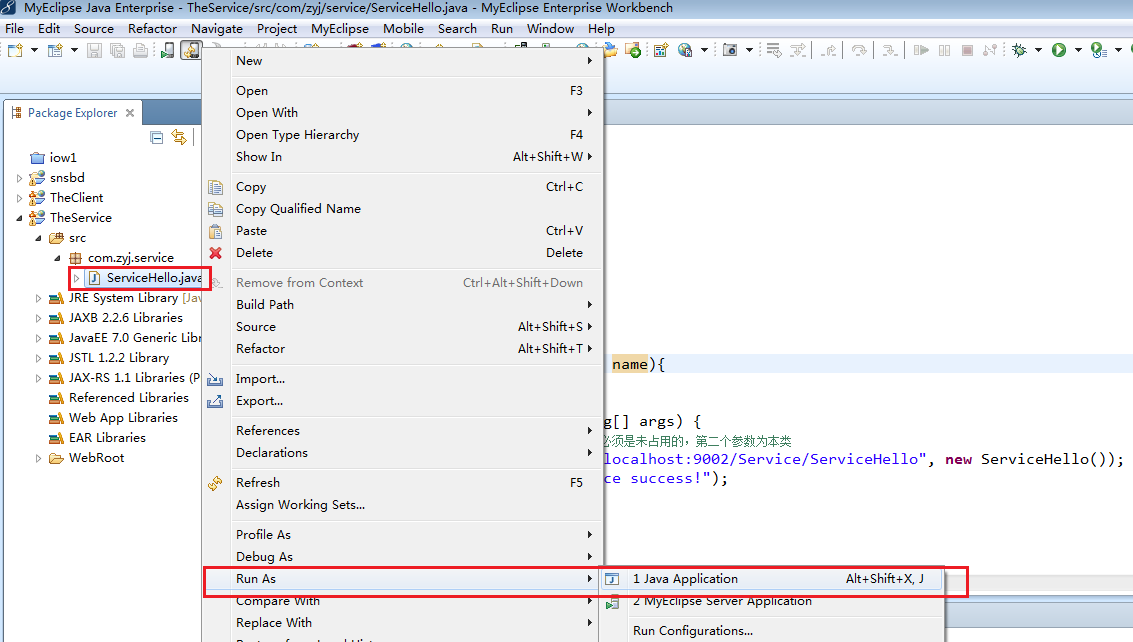Select Referenced Libraries in tree
1133x642 pixels.
129,398
